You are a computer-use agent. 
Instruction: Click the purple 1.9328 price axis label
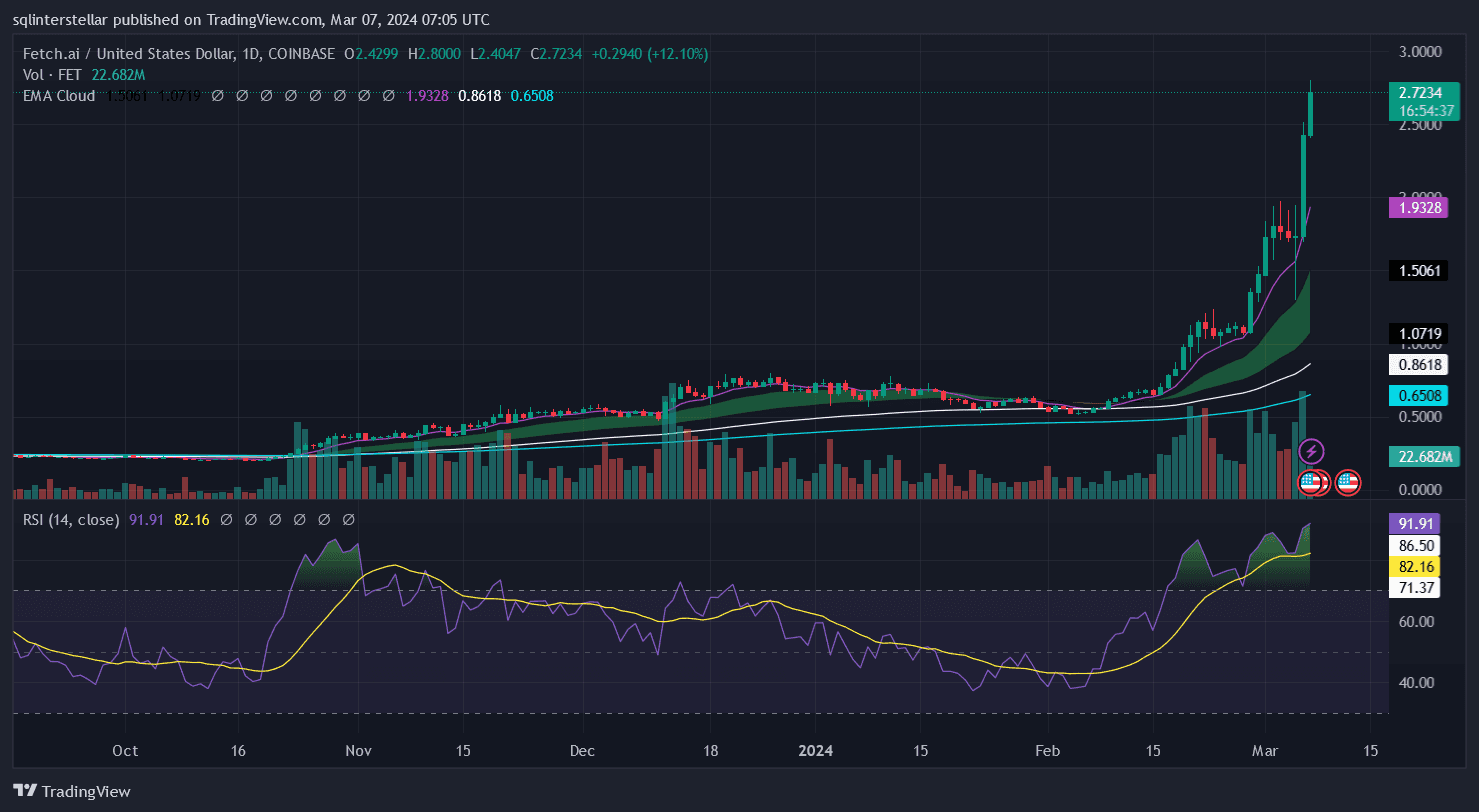click(x=1418, y=207)
